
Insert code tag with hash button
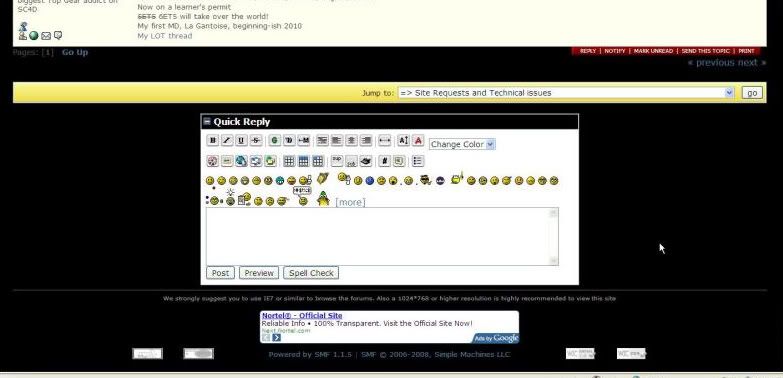point(384,161)
